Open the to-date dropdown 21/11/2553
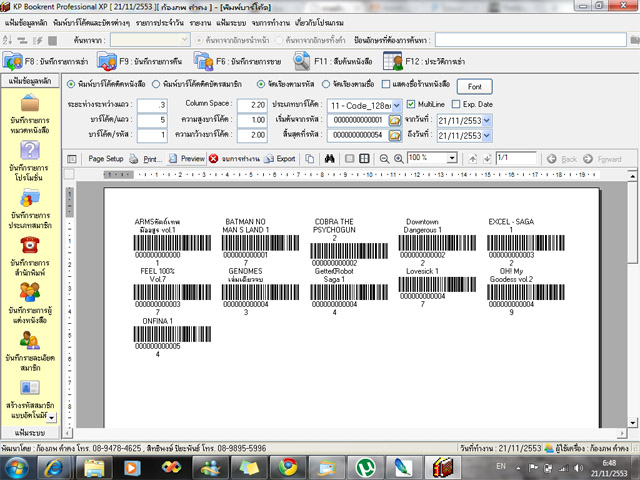640x480 pixels. pyautogui.click(x=487, y=136)
